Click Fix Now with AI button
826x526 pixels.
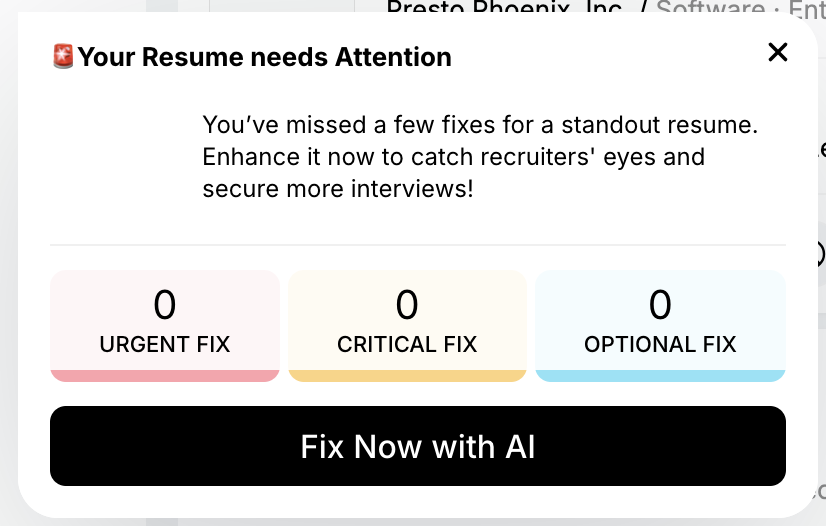pyautogui.click(x=418, y=446)
